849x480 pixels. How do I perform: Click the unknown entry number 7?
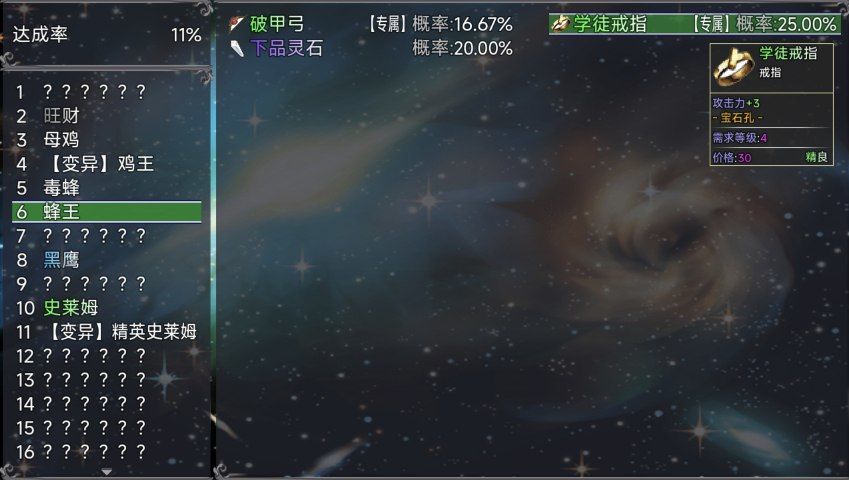(107, 235)
